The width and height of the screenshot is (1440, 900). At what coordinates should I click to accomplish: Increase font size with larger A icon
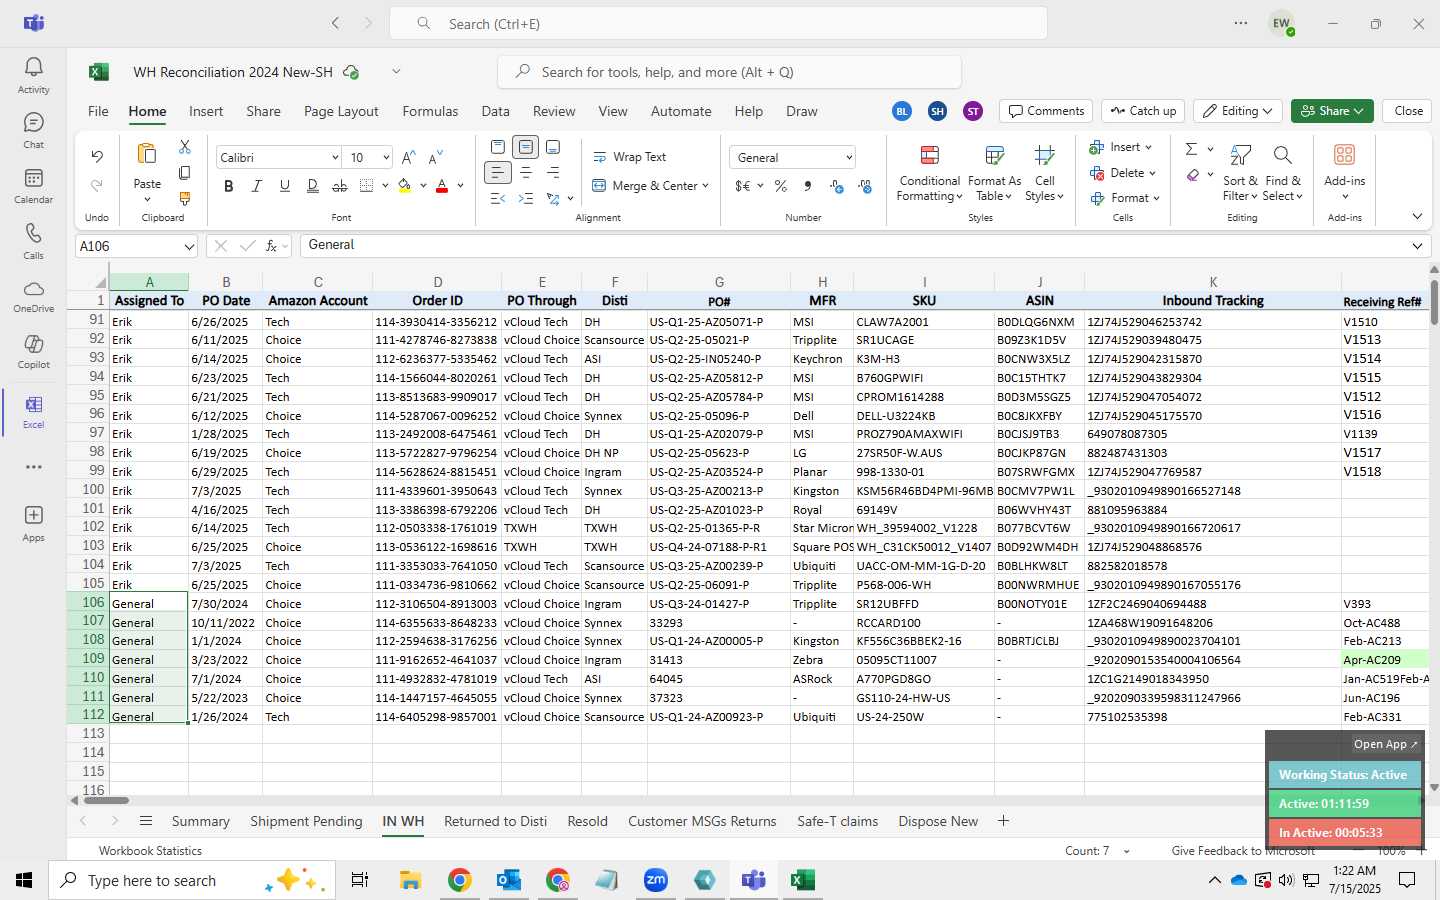[x=408, y=158]
